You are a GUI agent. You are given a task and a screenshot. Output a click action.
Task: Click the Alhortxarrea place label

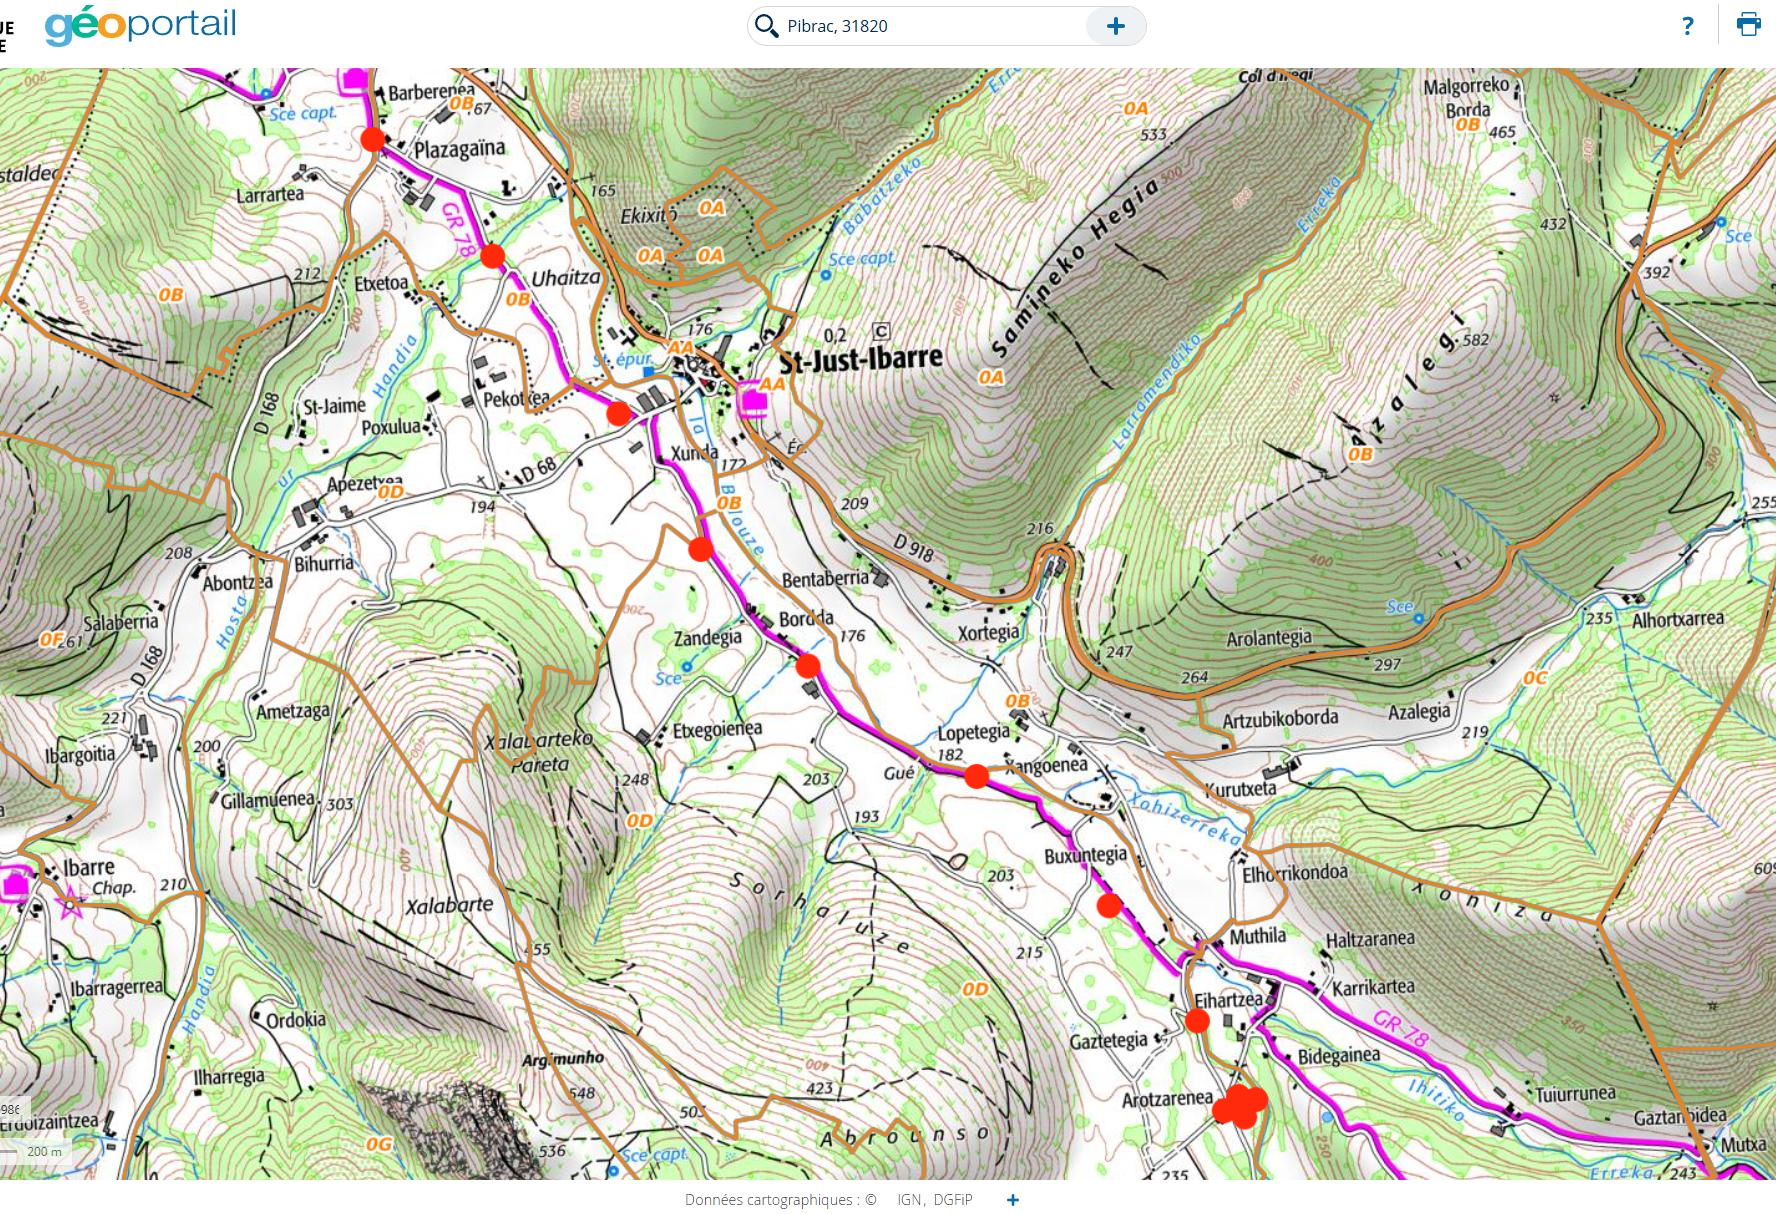(1678, 619)
